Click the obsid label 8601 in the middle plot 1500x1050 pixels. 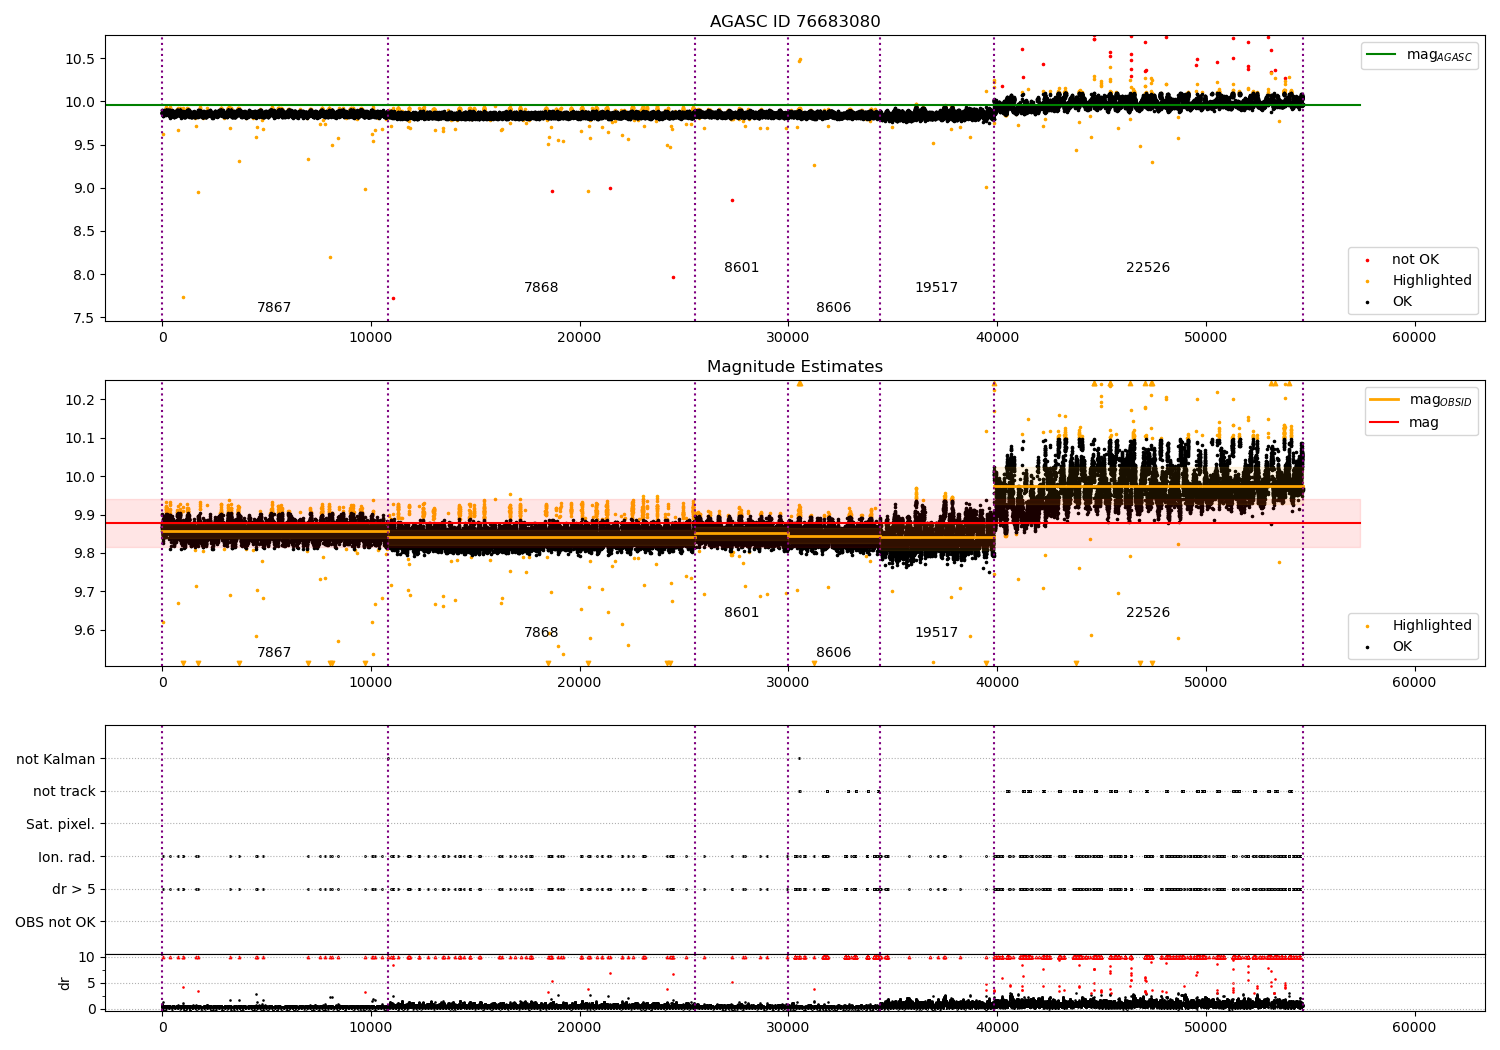(742, 613)
